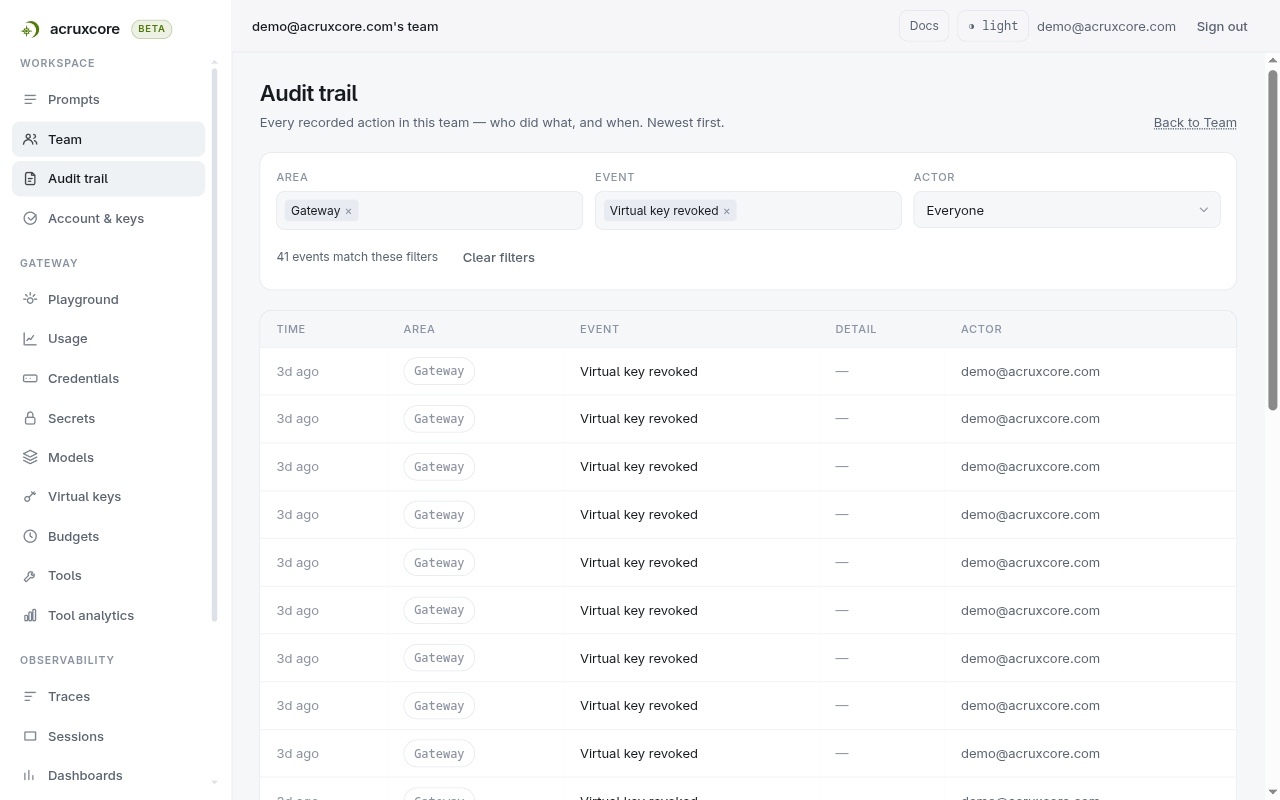Click the Models layers icon
The image size is (1280, 800).
(30, 457)
